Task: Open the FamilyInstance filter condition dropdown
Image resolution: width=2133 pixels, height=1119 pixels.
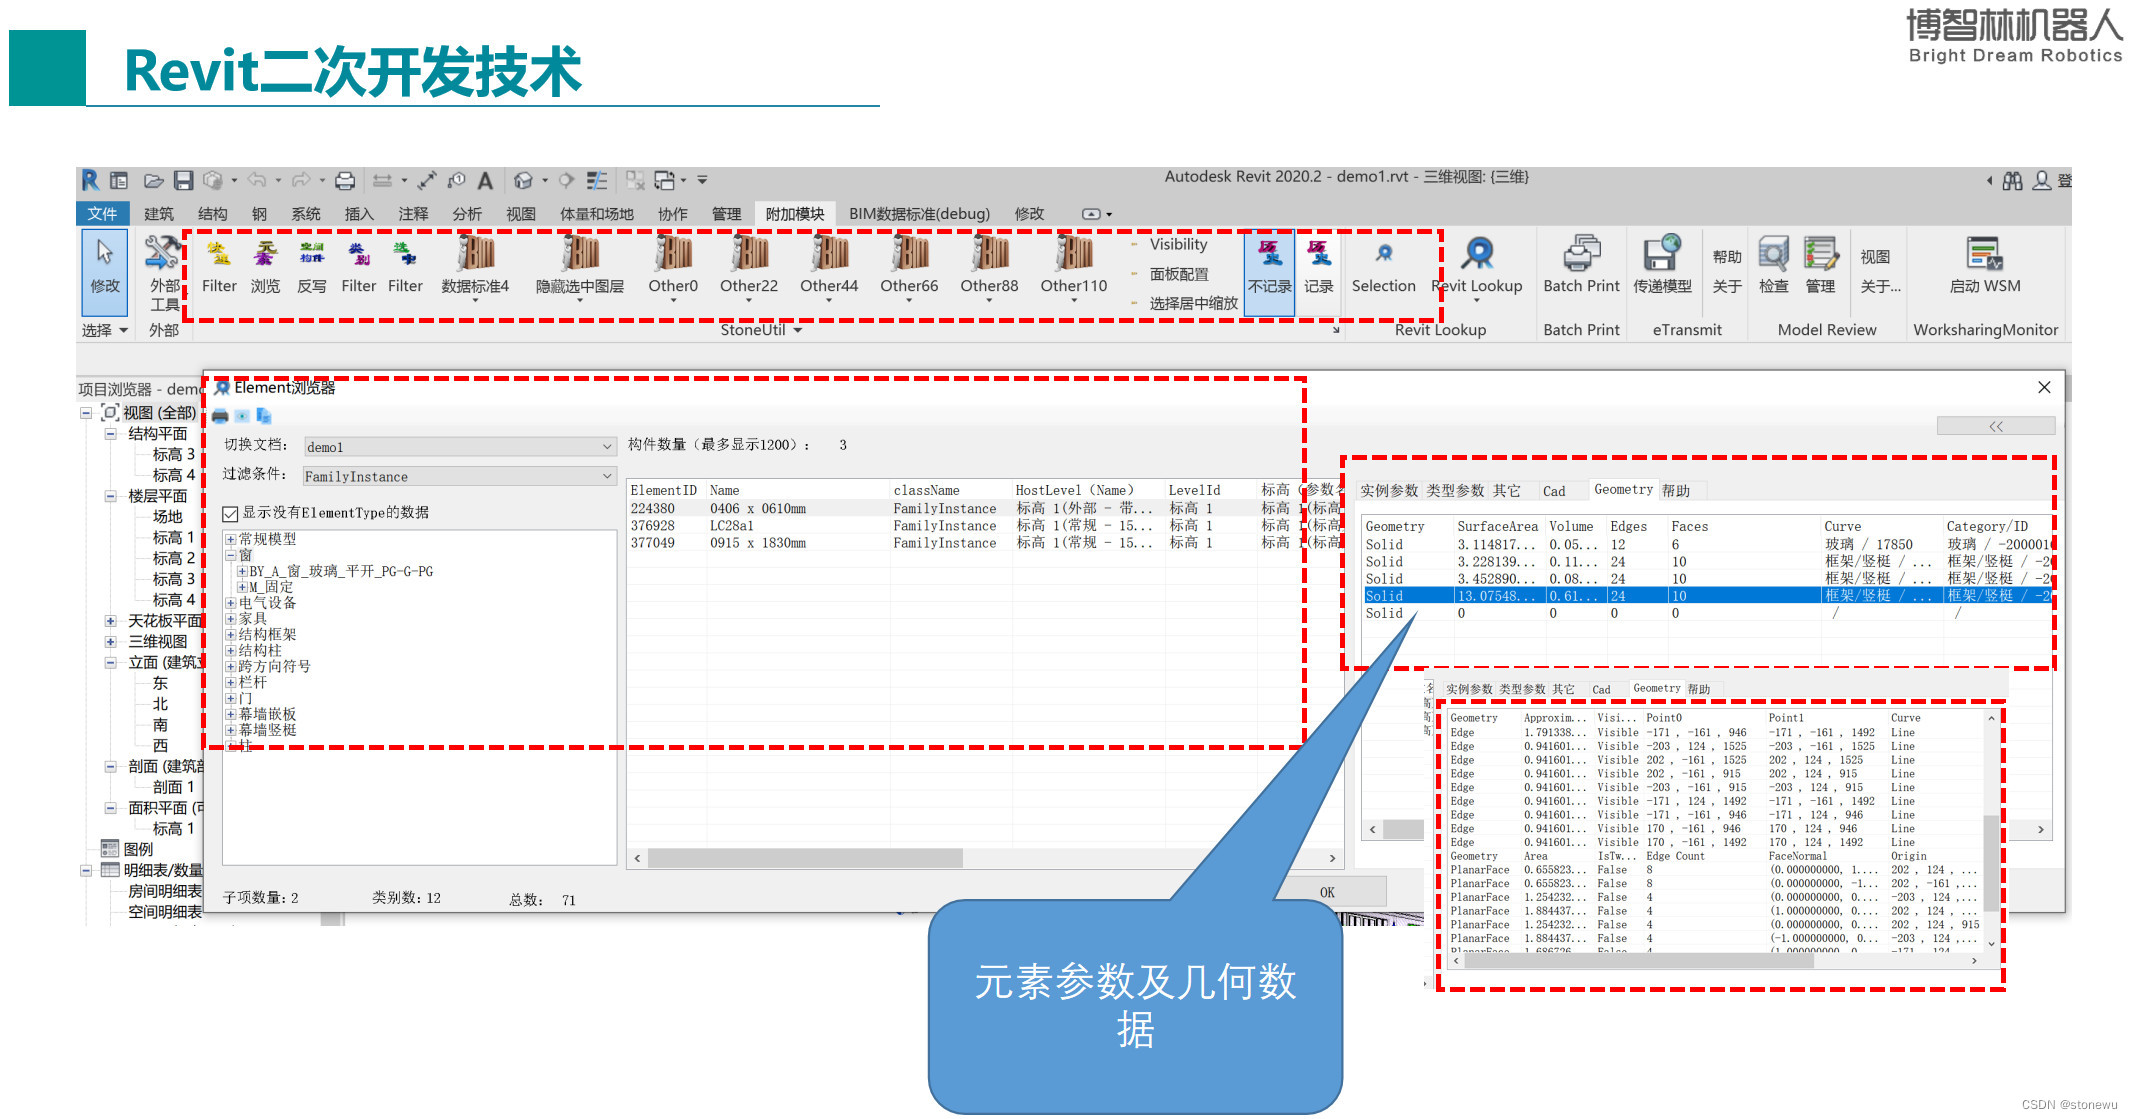Action: click(607, 476)
